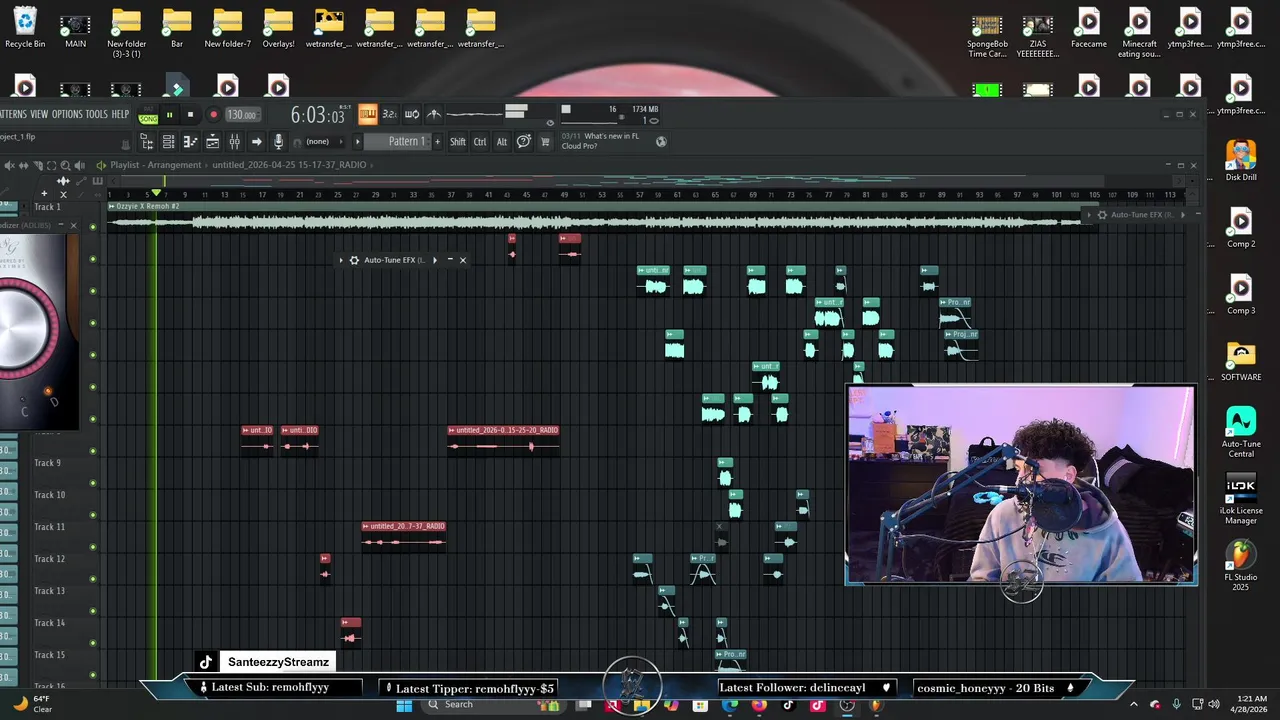Open the TOOLS menu

tap(96, 114)
